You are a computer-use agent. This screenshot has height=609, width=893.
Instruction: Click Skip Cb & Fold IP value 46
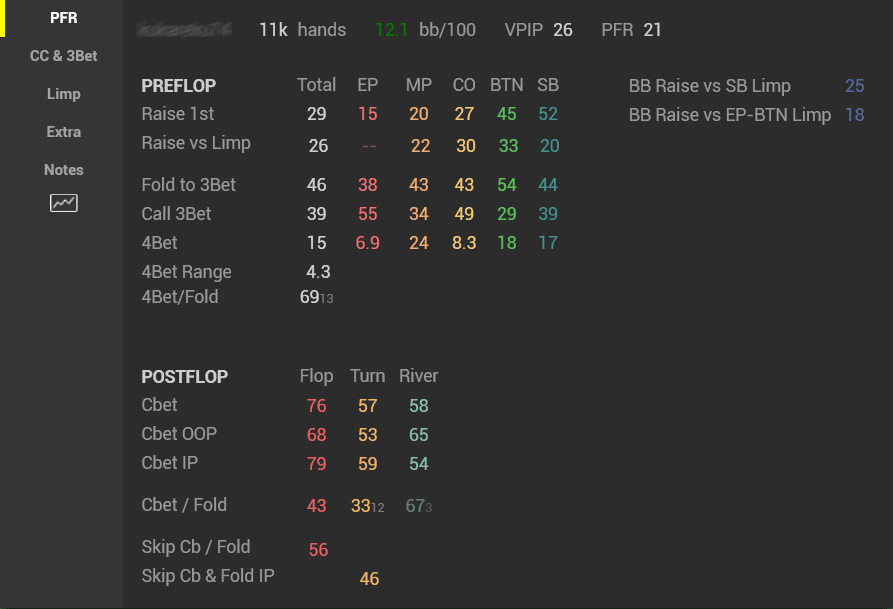pos(369,579)
